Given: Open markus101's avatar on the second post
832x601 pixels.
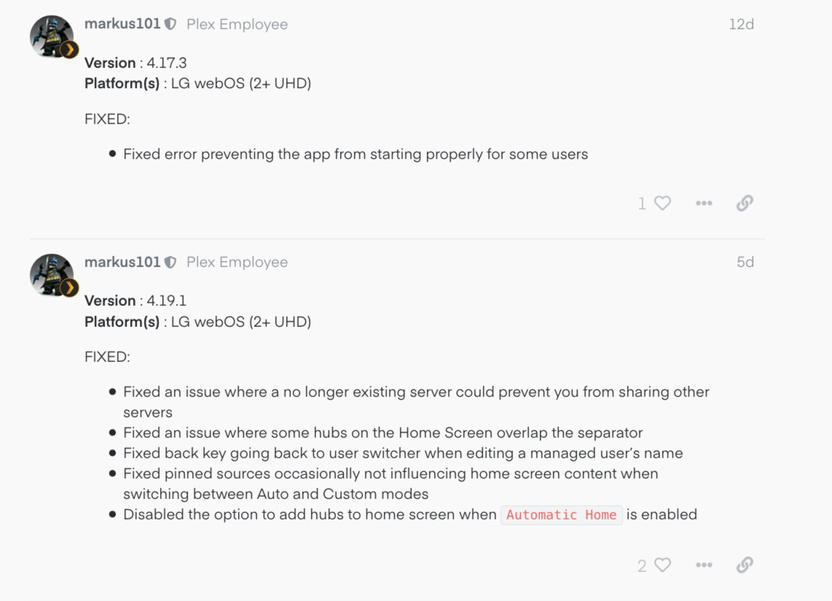Looking at the screenshot, I should pos(51,275).
